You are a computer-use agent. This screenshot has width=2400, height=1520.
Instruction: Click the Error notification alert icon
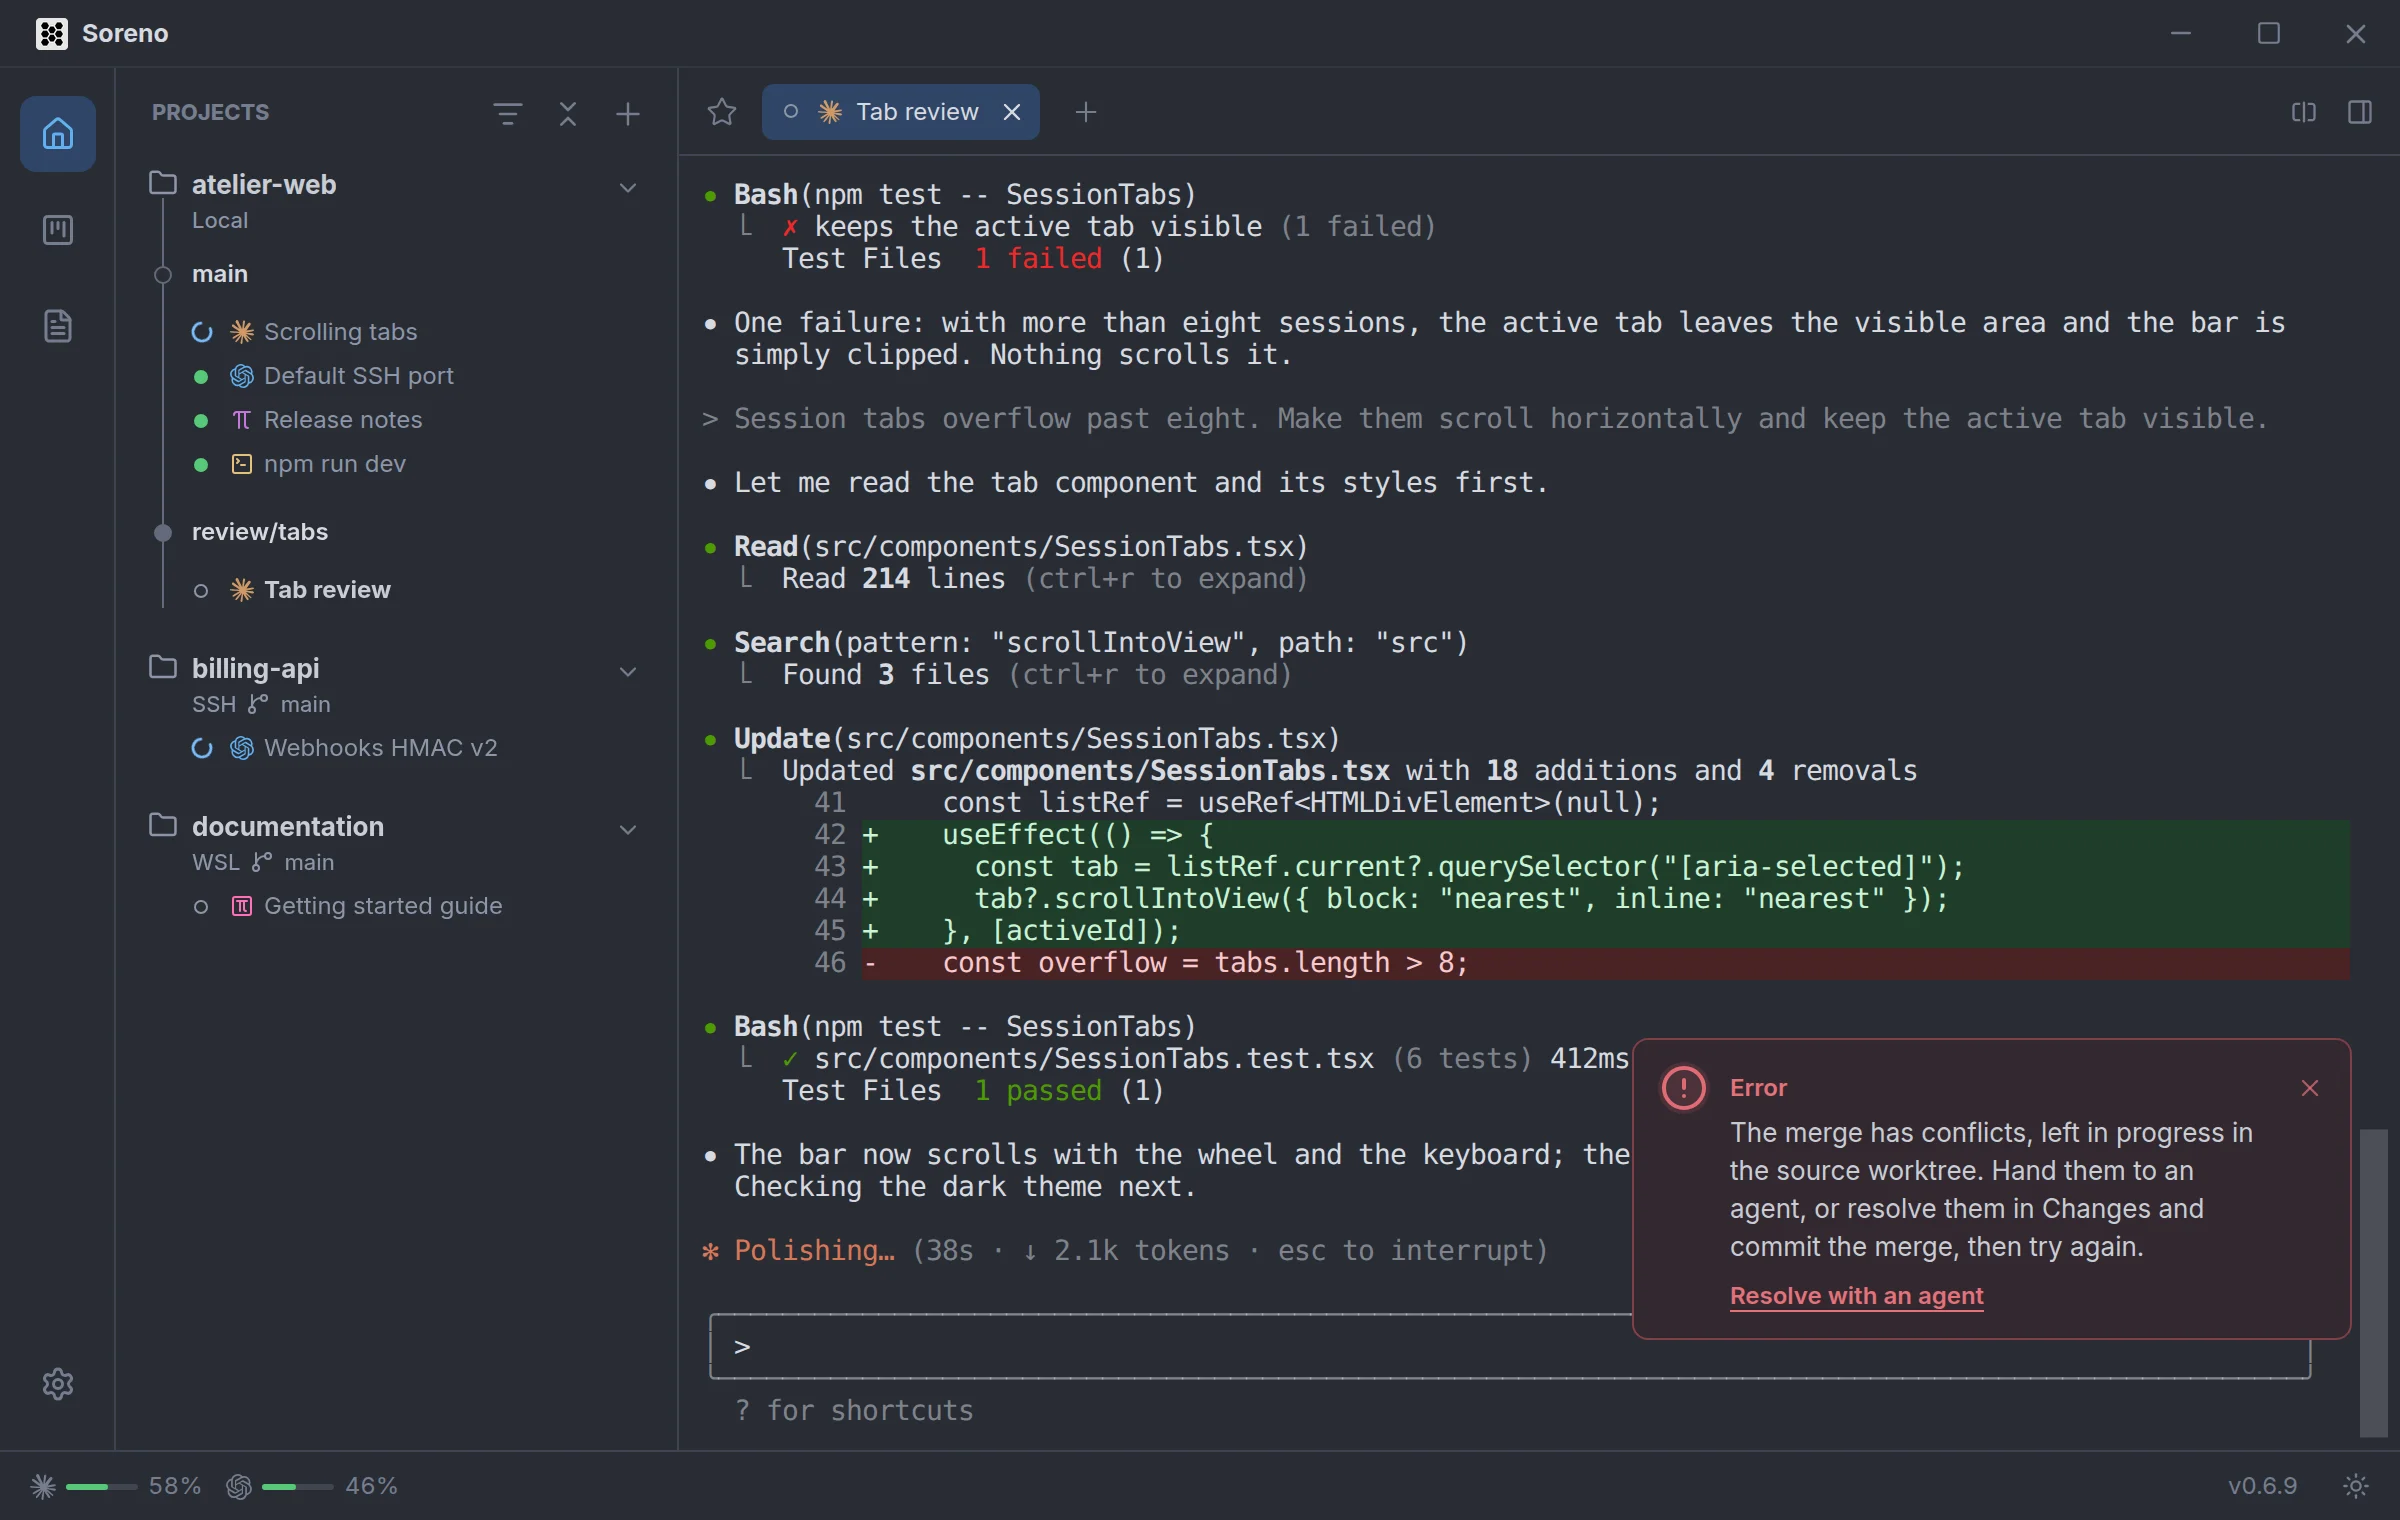(1684, 1088)
